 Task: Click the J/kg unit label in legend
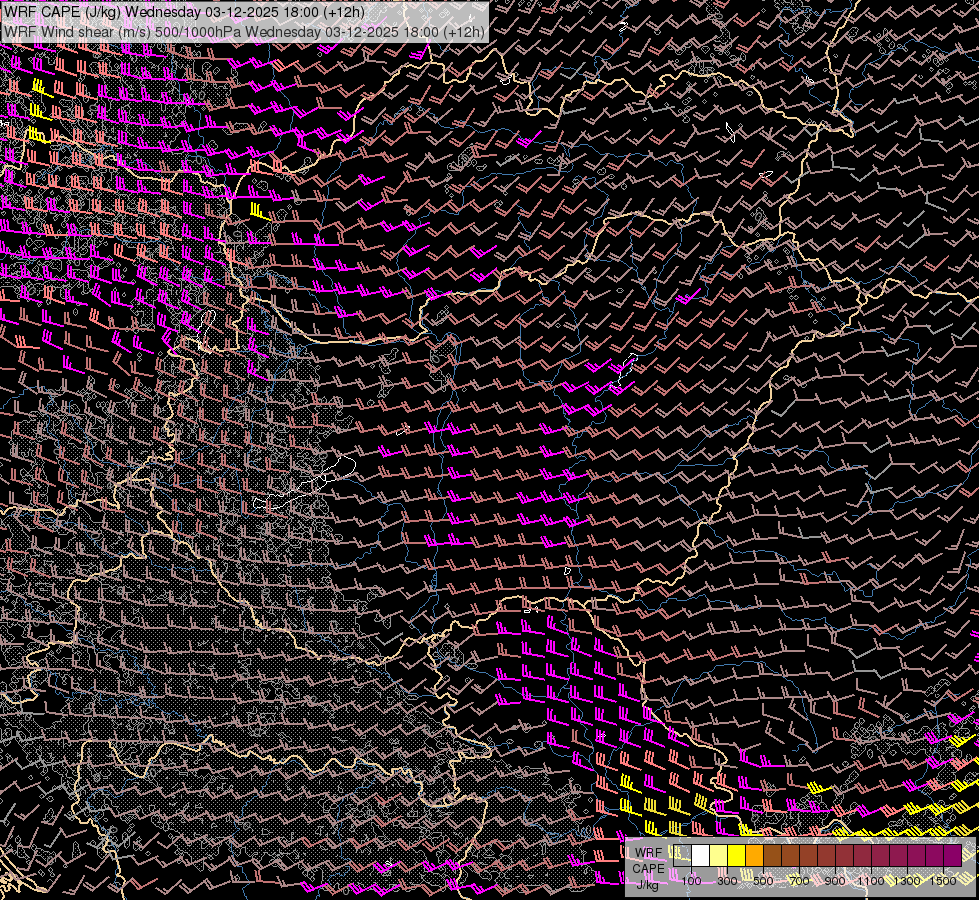pos(648,885)
